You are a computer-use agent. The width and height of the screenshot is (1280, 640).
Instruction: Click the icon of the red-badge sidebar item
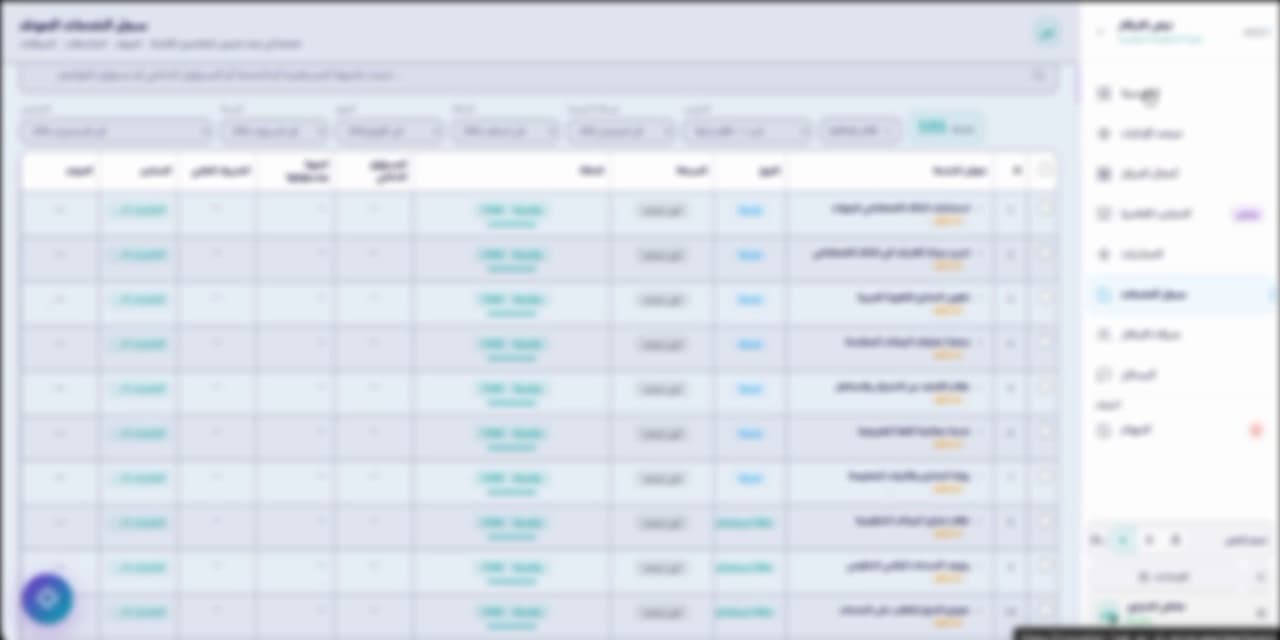coord(1104,430)
